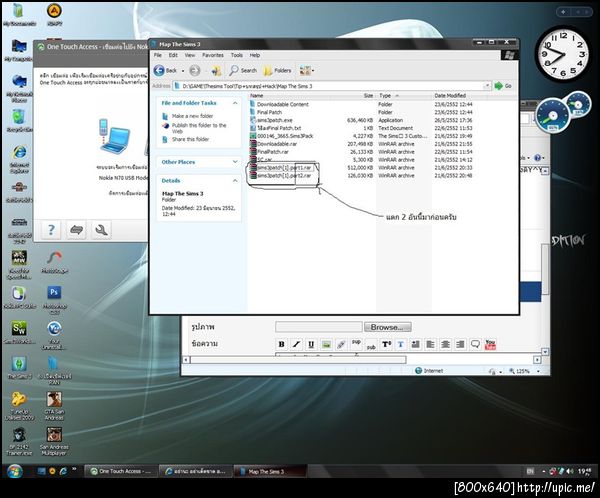Open the Edit menu
The height and width of the screenshot is (498, 600).
[173, 55]
